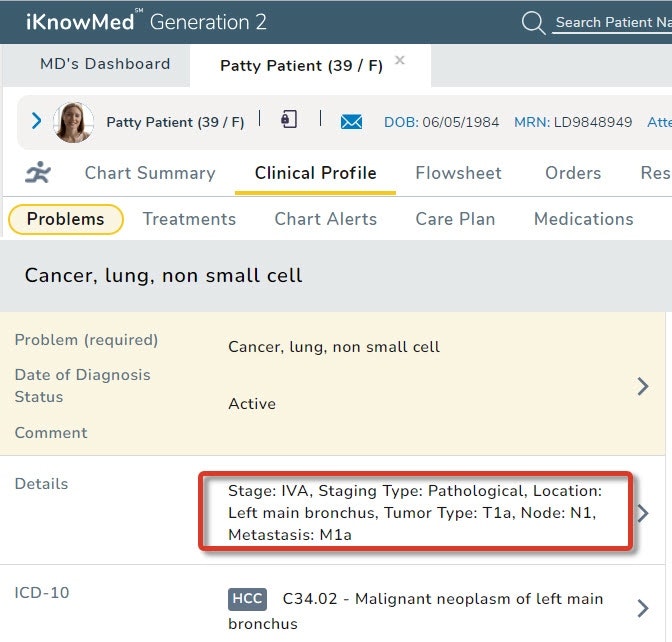Open the Chart Summary tab
672x642 pixels.
pos(150,173)
